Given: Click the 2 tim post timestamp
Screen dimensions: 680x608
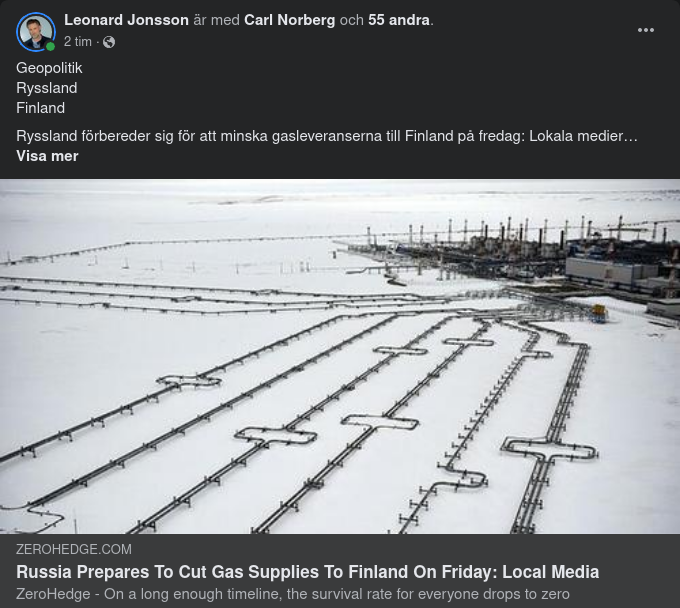Looking at the screenshot, I should tap(78, 42).
